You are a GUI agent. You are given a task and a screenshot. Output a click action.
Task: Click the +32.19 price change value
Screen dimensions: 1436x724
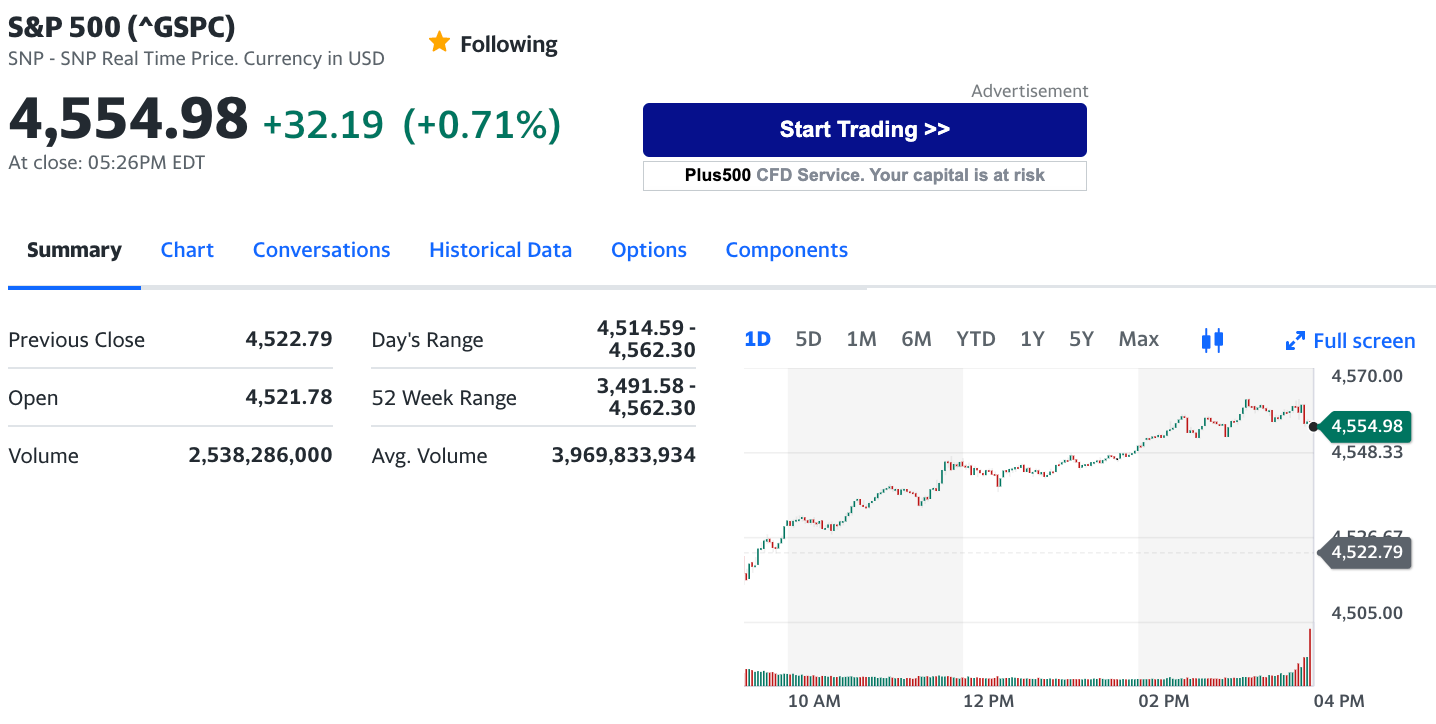[x=323, y=125]
